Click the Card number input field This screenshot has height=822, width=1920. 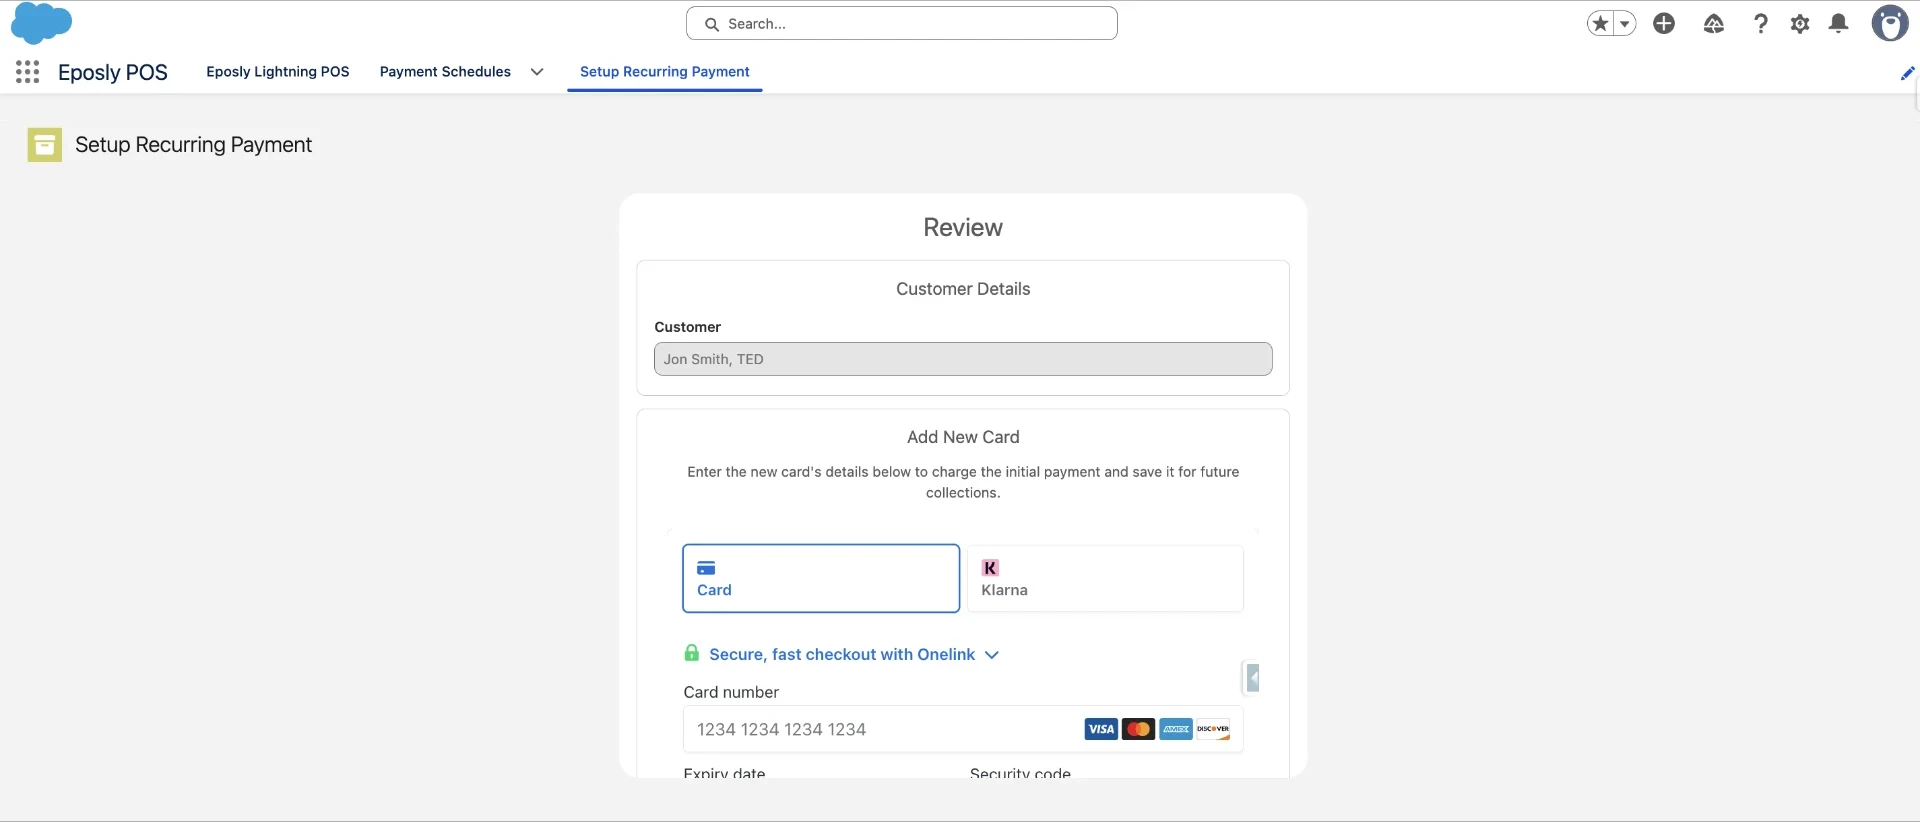point(963,729)
